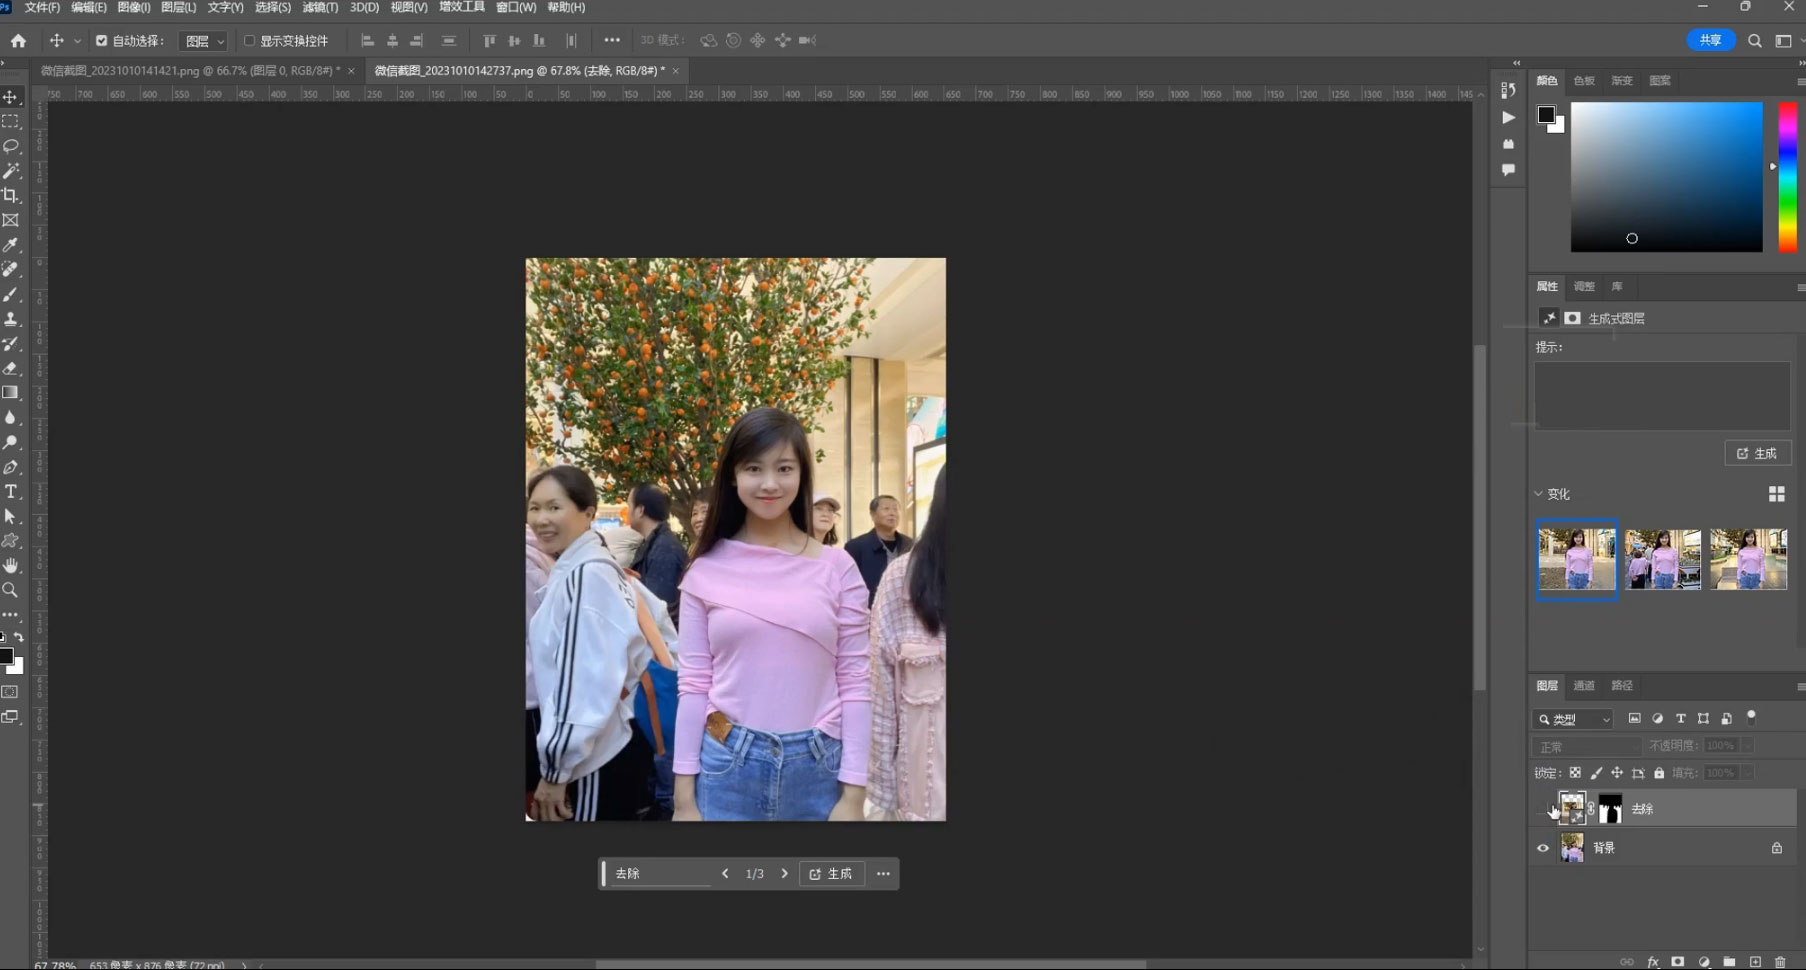
Task: Show the 去除 layer visibility
Action: 1543,808
